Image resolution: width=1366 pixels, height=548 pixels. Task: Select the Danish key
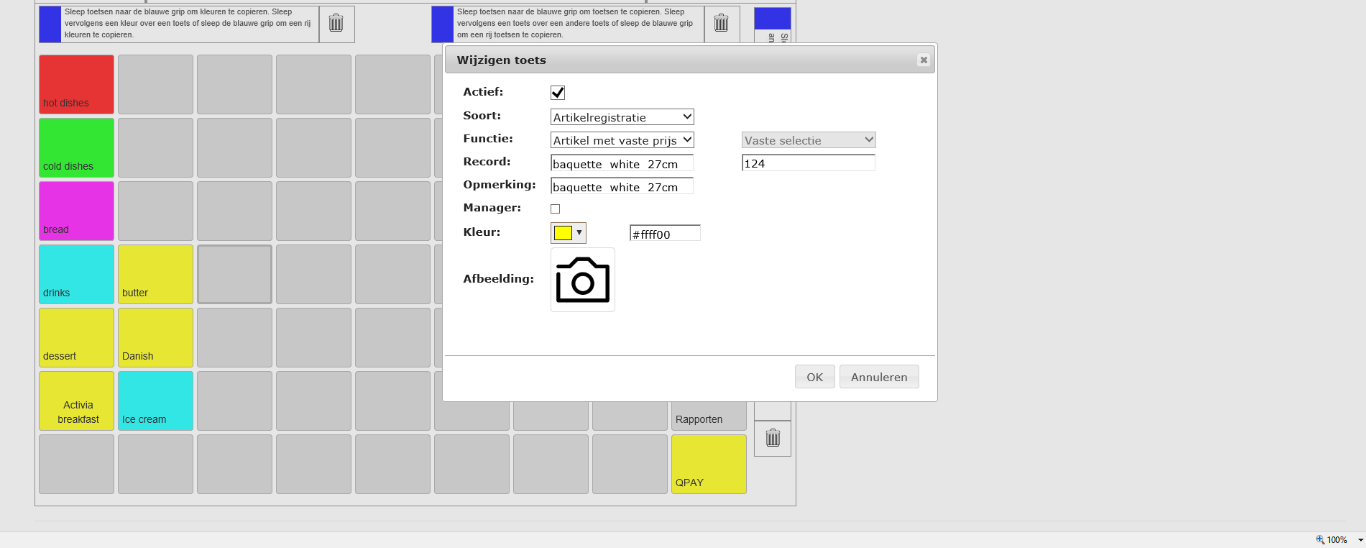click(x=155, y=337)
